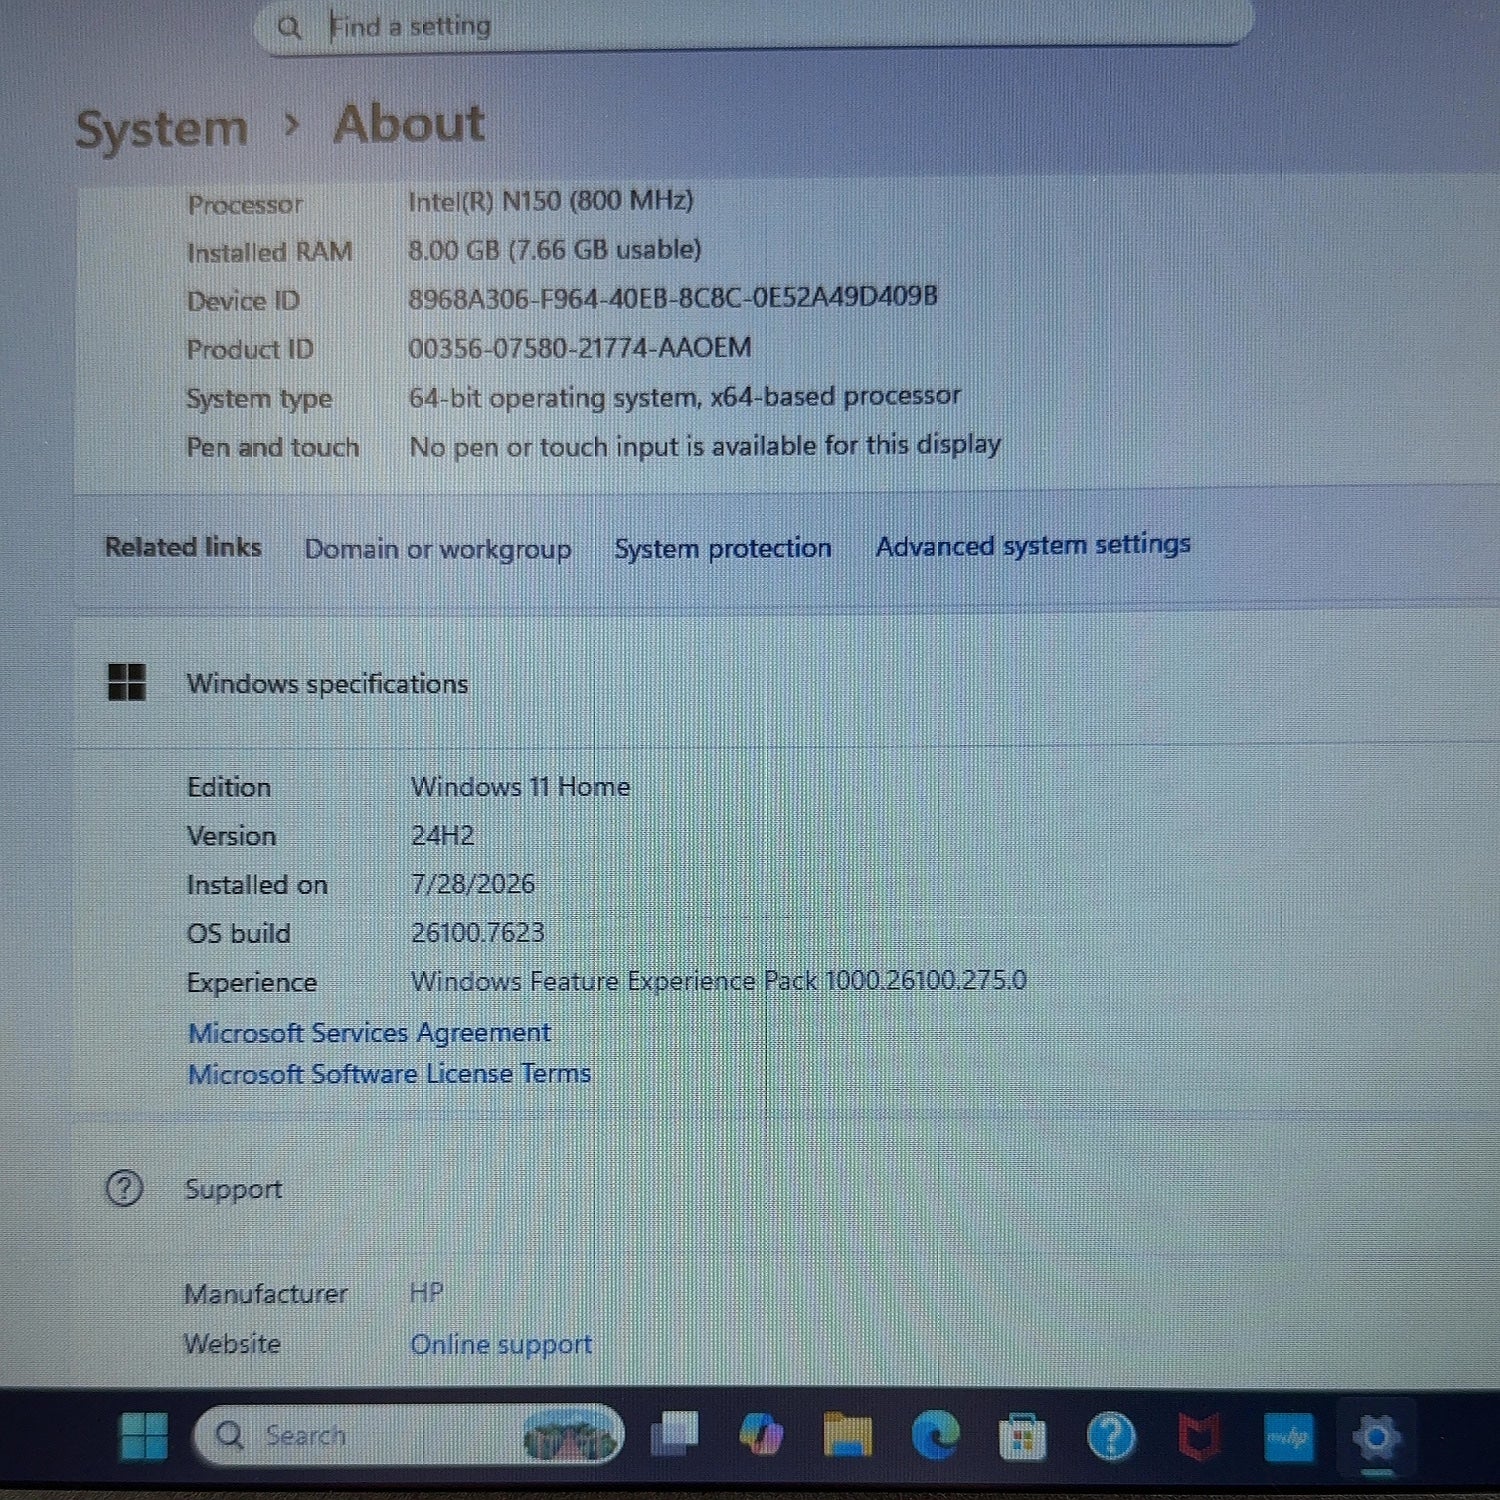Collapse the Support section header
The width and height of the screenshot is (1500, 1500).
(x=785, y=1189)
